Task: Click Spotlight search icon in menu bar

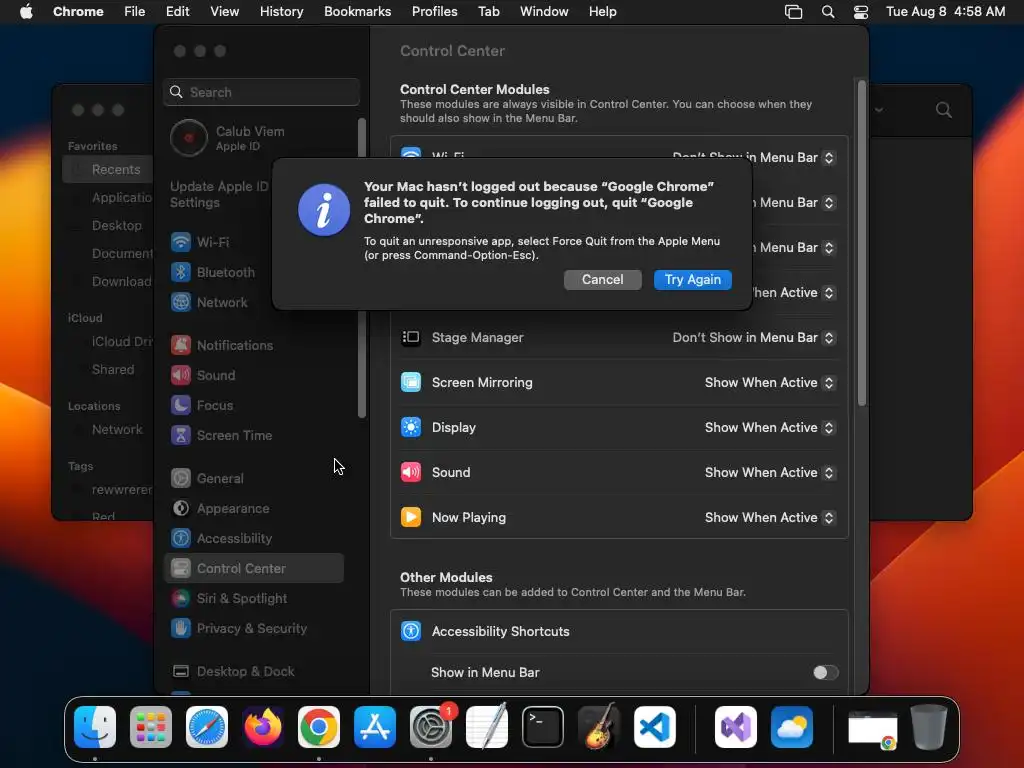Action: point(827,12)
